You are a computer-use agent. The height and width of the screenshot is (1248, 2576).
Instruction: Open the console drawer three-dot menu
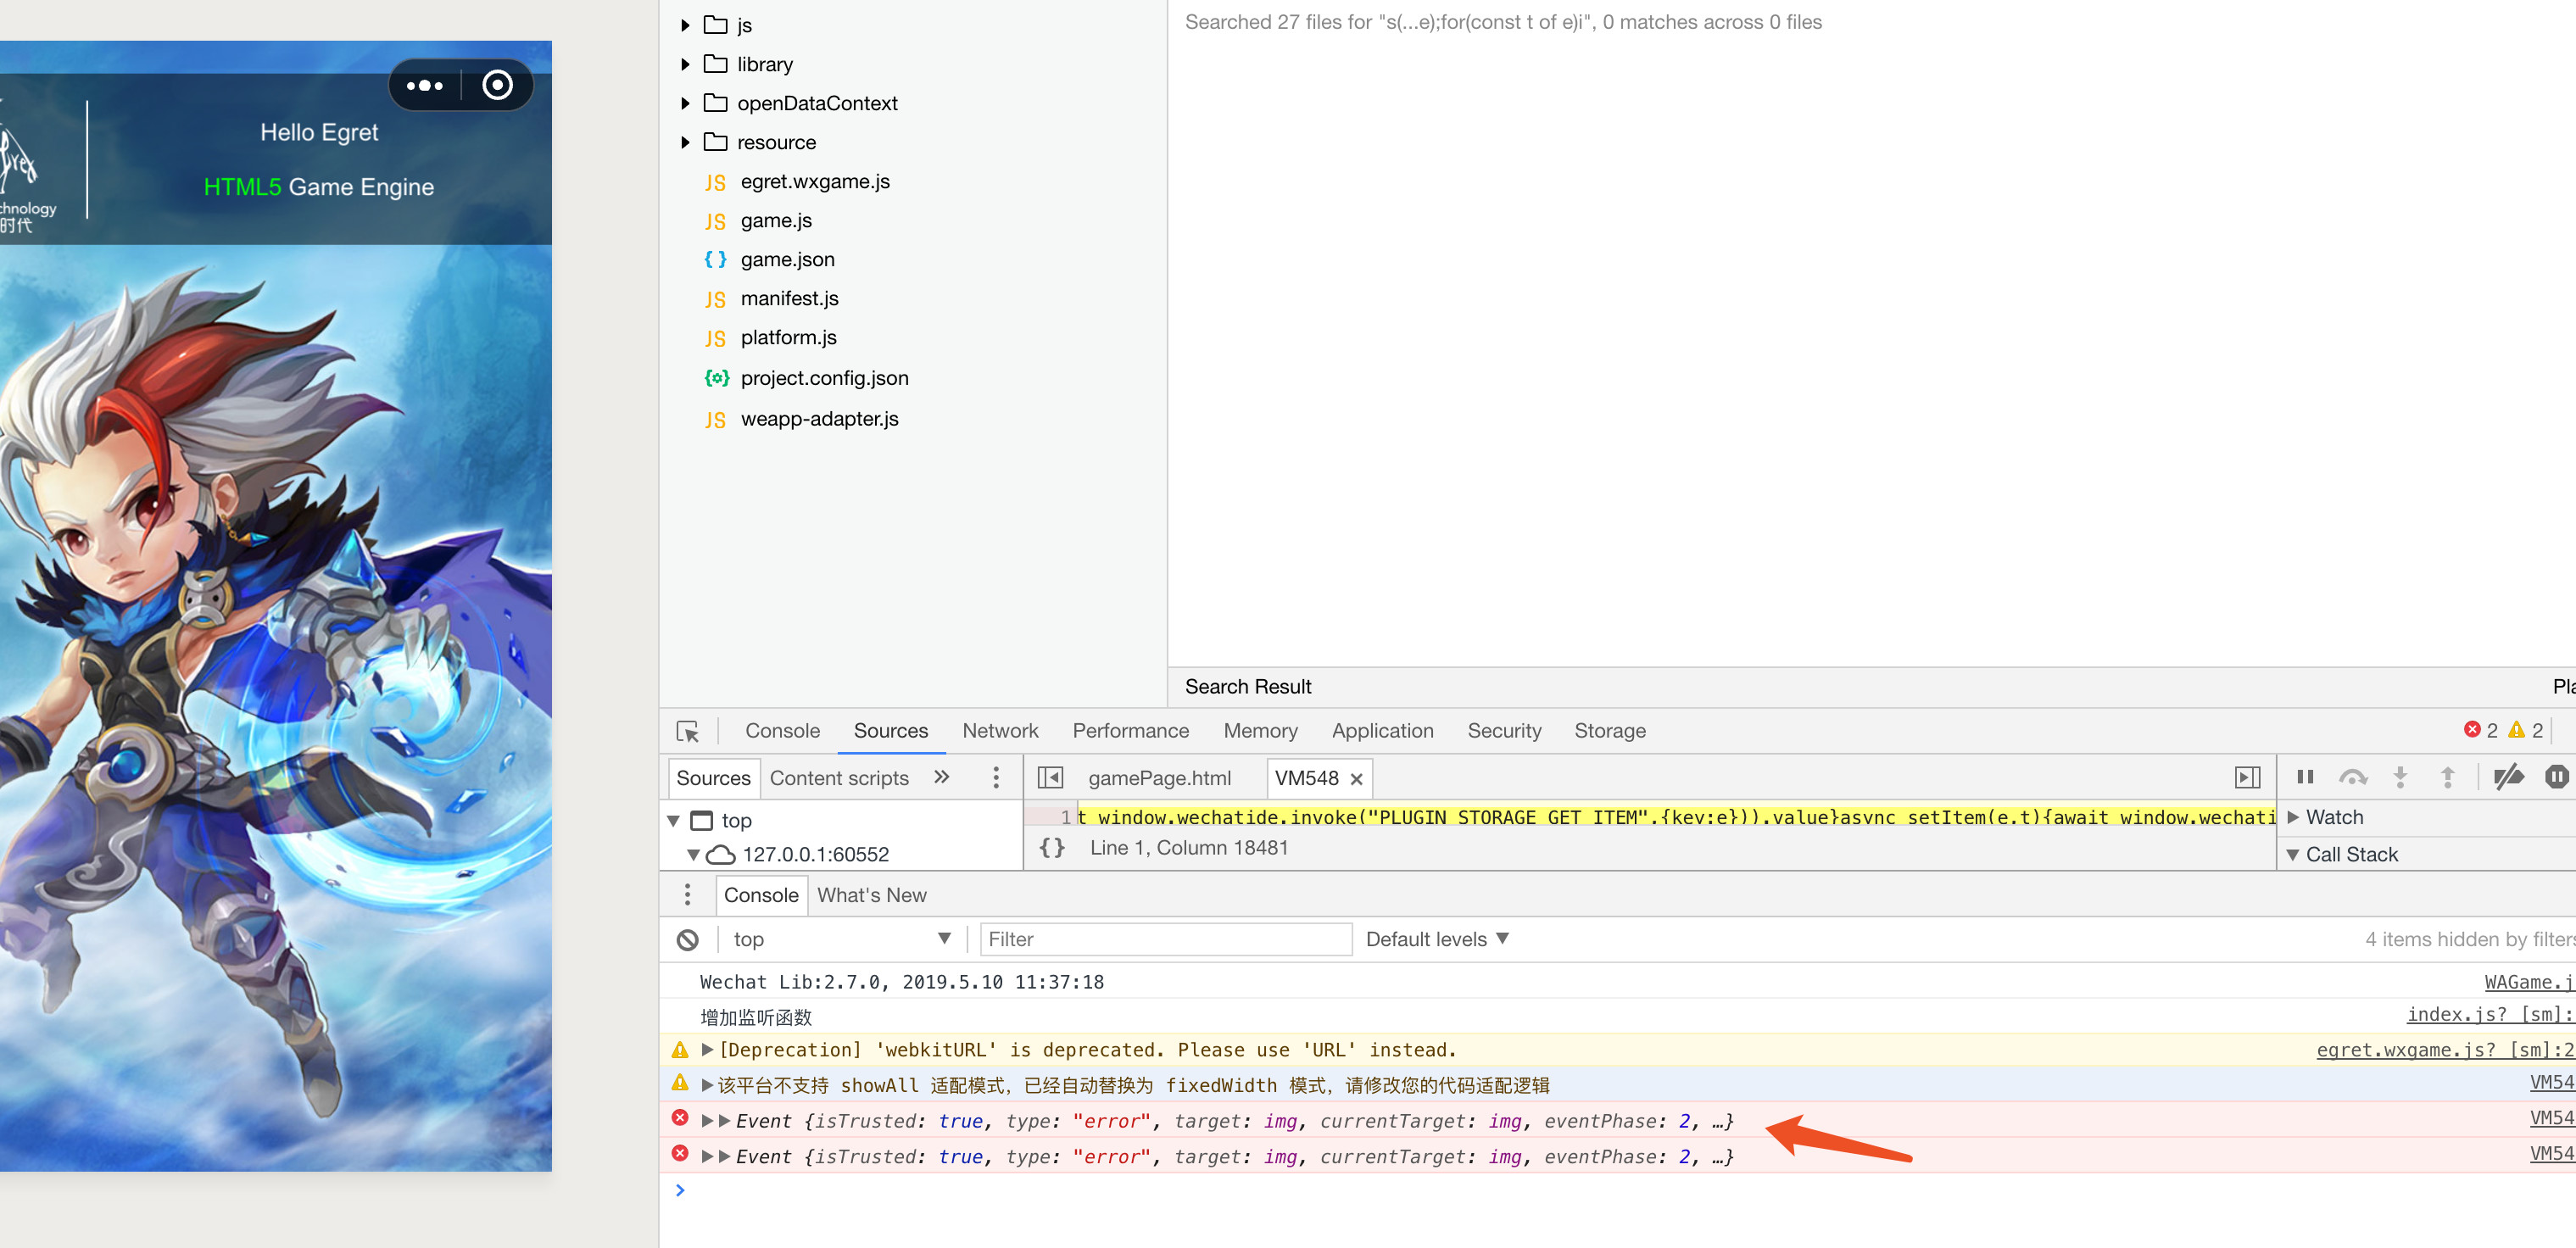pyautogui.click(x=687, y=895)
